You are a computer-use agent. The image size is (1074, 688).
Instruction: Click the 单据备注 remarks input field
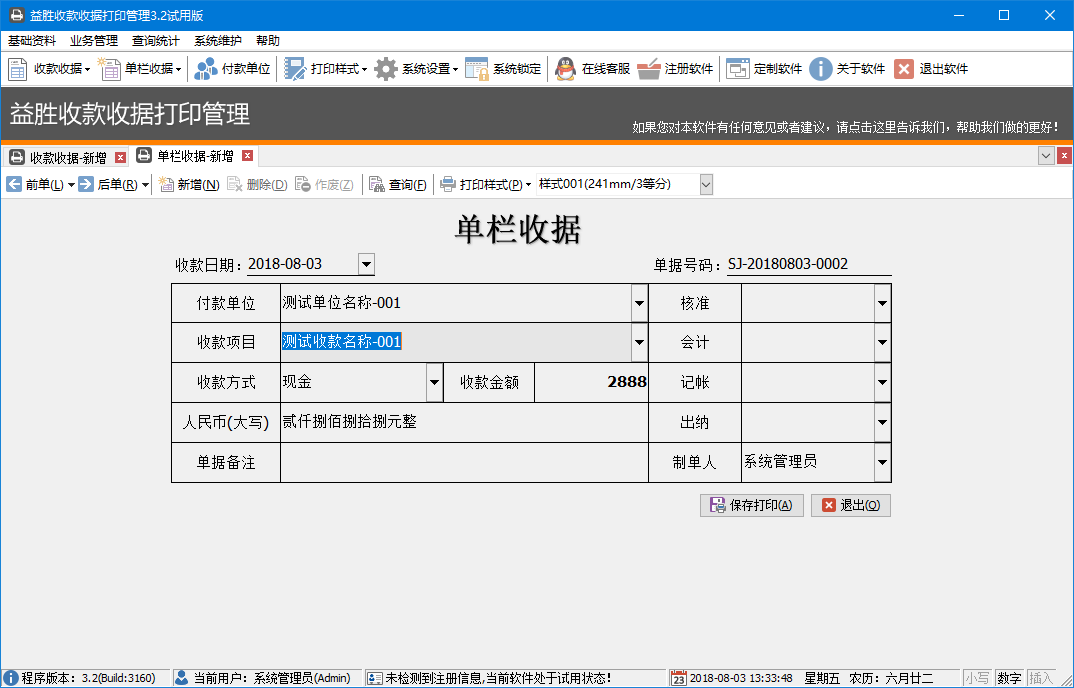pos(464,463)
